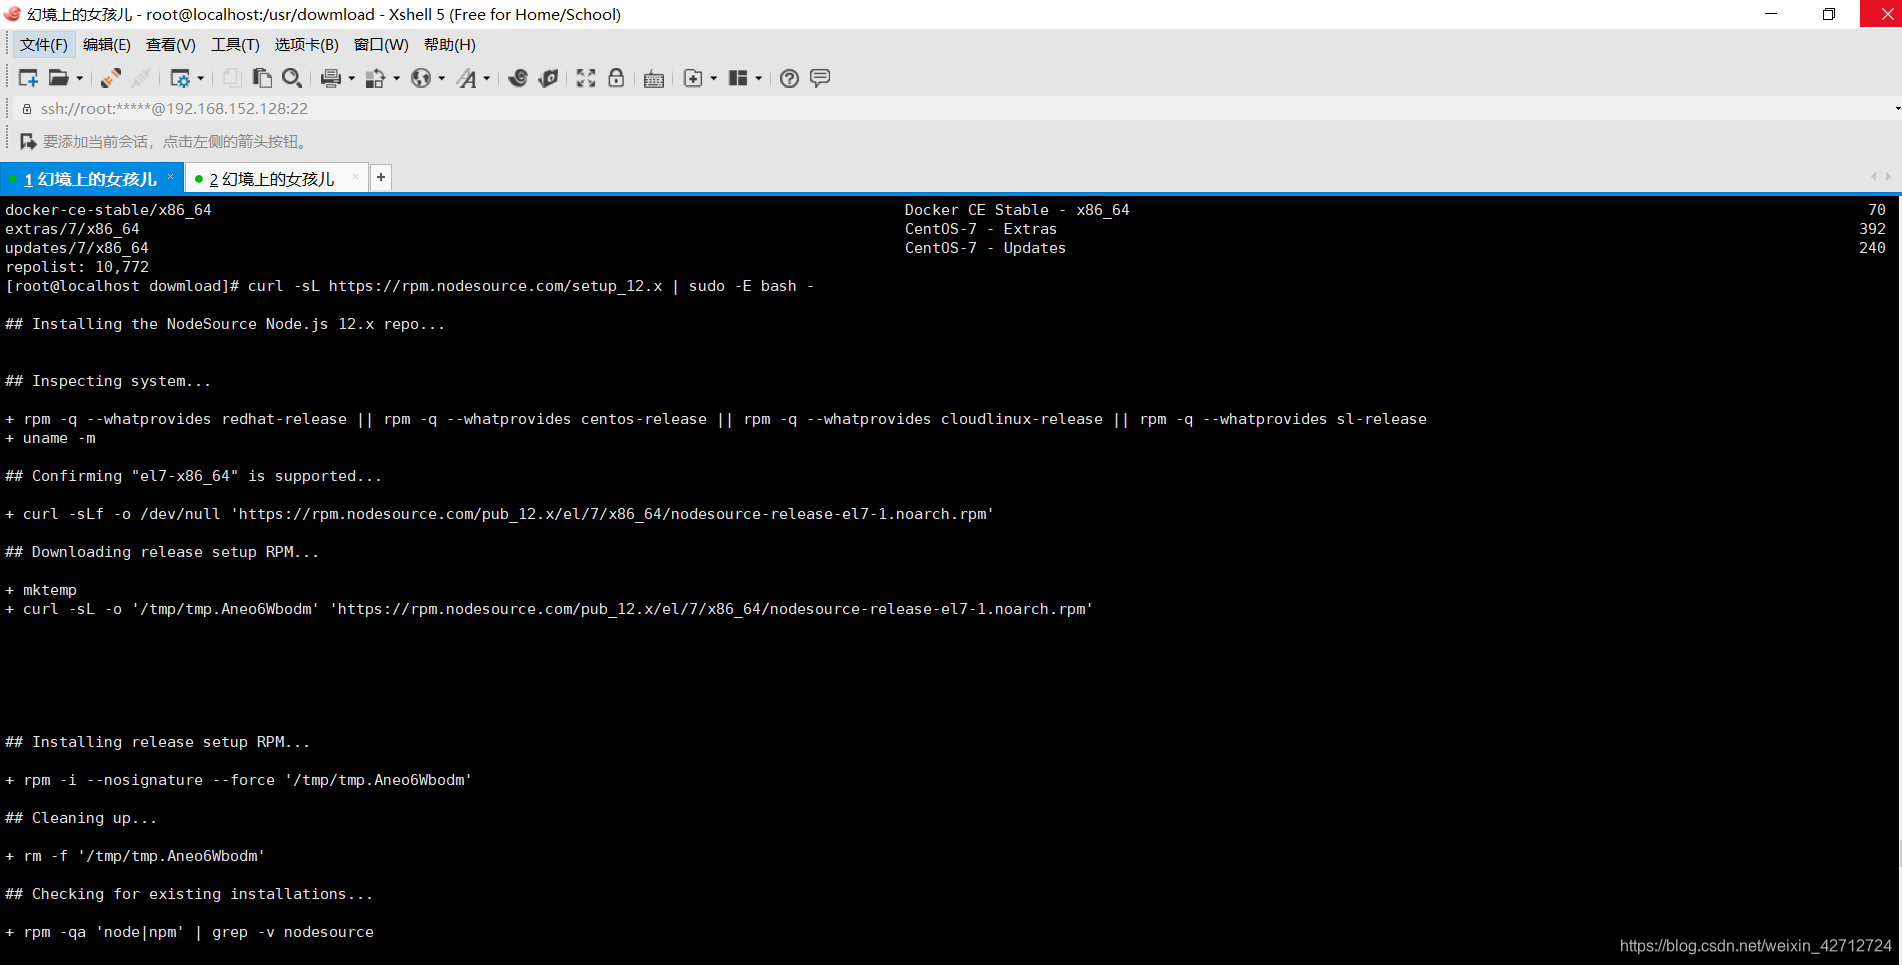Open the 帮助(H) menu
This screenshot has width=1902, height=965.
click(450, 45)
